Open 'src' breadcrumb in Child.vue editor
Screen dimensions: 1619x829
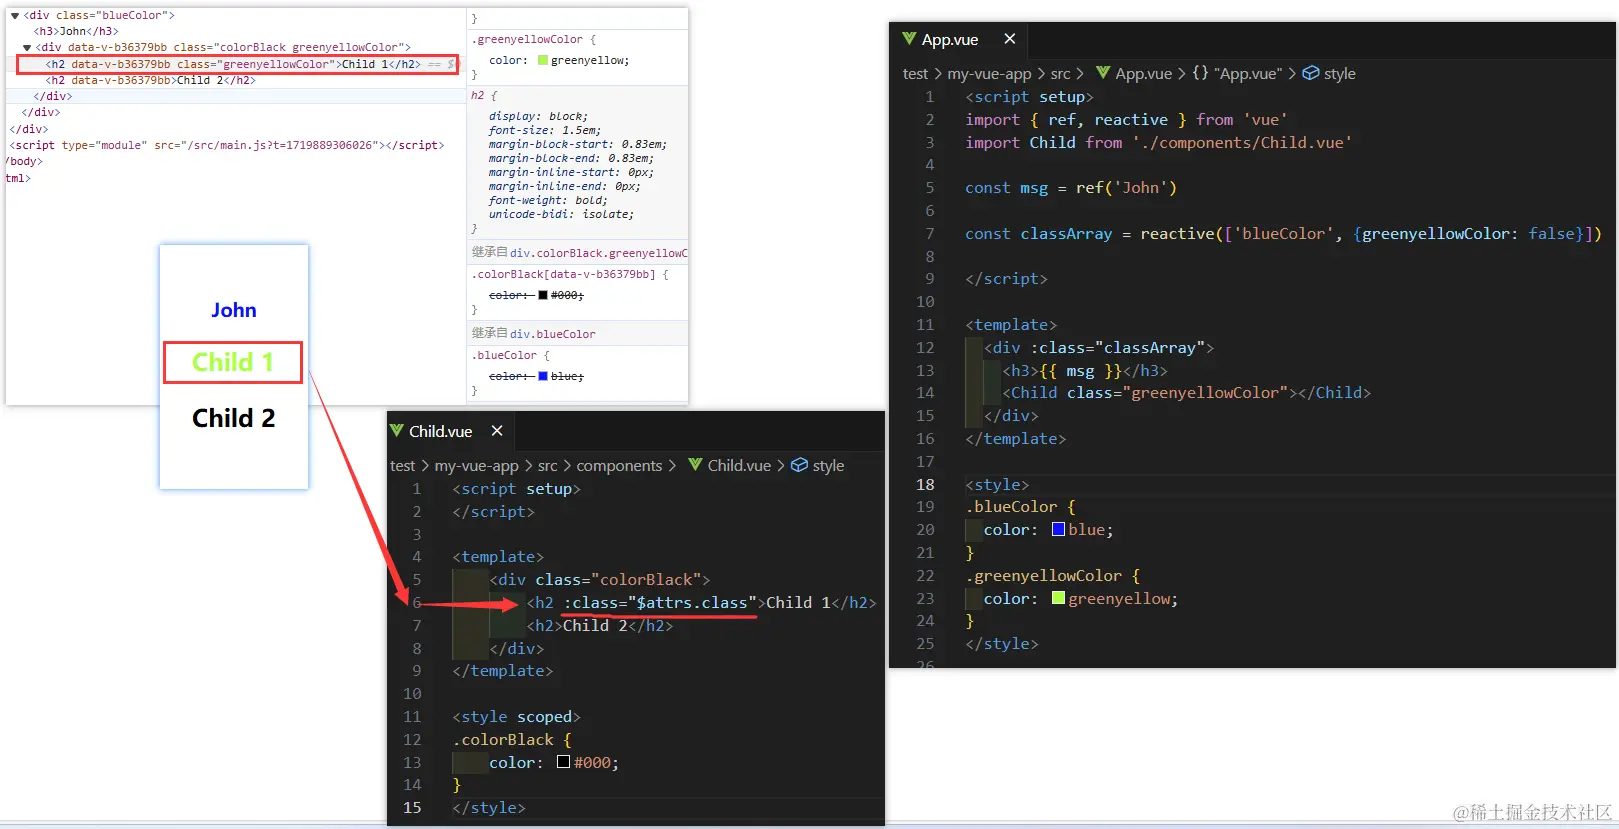tap(547, 466)
